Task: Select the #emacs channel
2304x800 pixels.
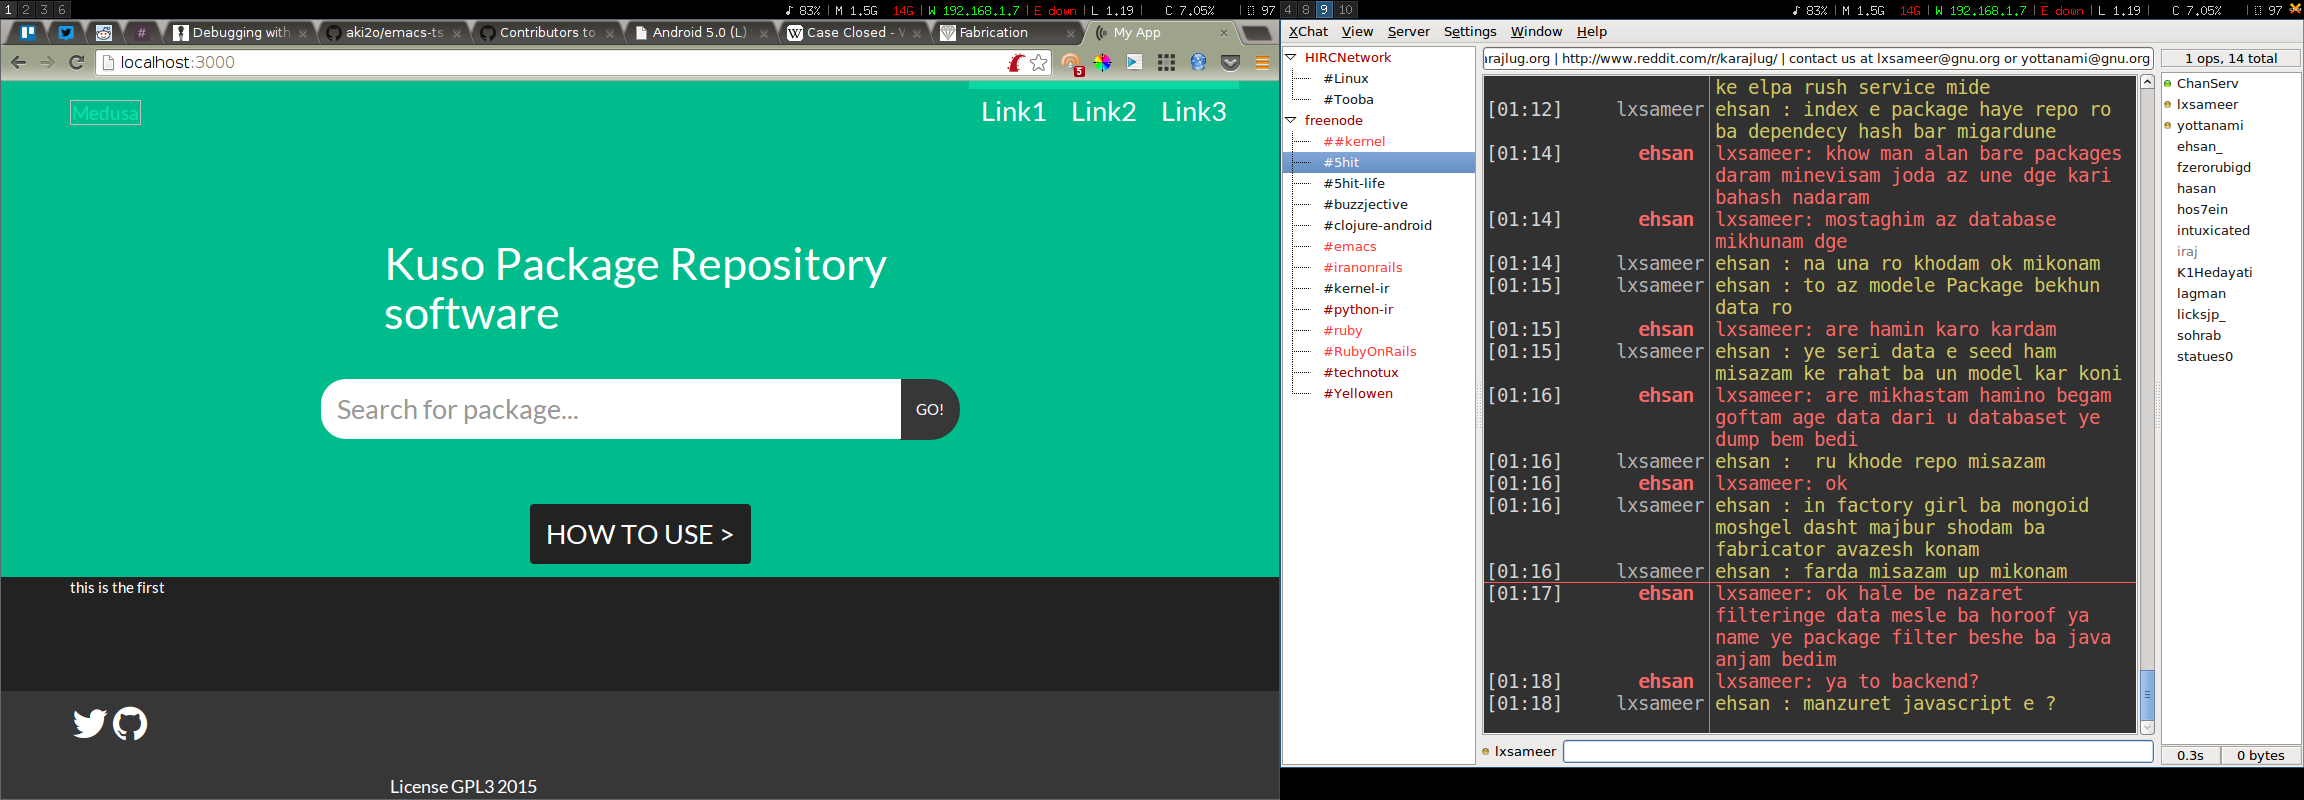Action: [1349, 247]
